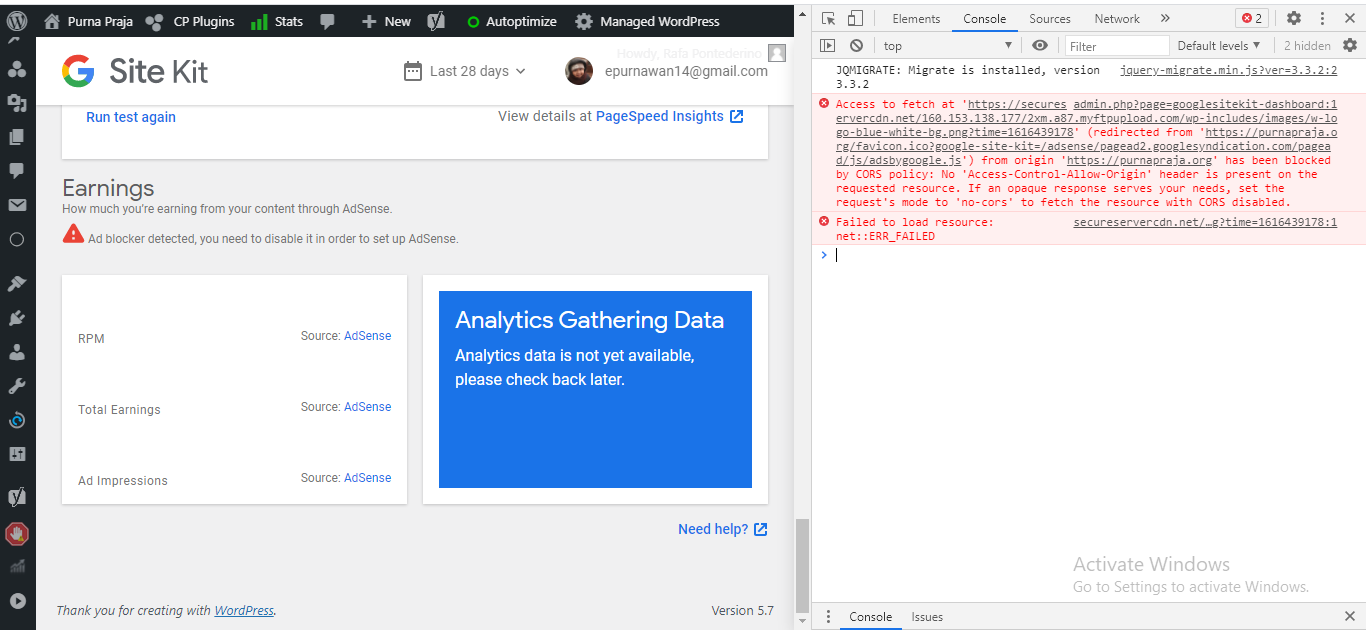
Task: Select the drawer Console tab at bottom
Action: pyautogui.click(x=871, y=617)
